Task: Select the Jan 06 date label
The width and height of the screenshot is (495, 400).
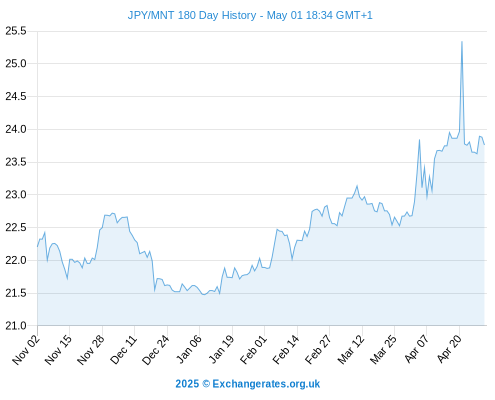Action: click(188, 350)
